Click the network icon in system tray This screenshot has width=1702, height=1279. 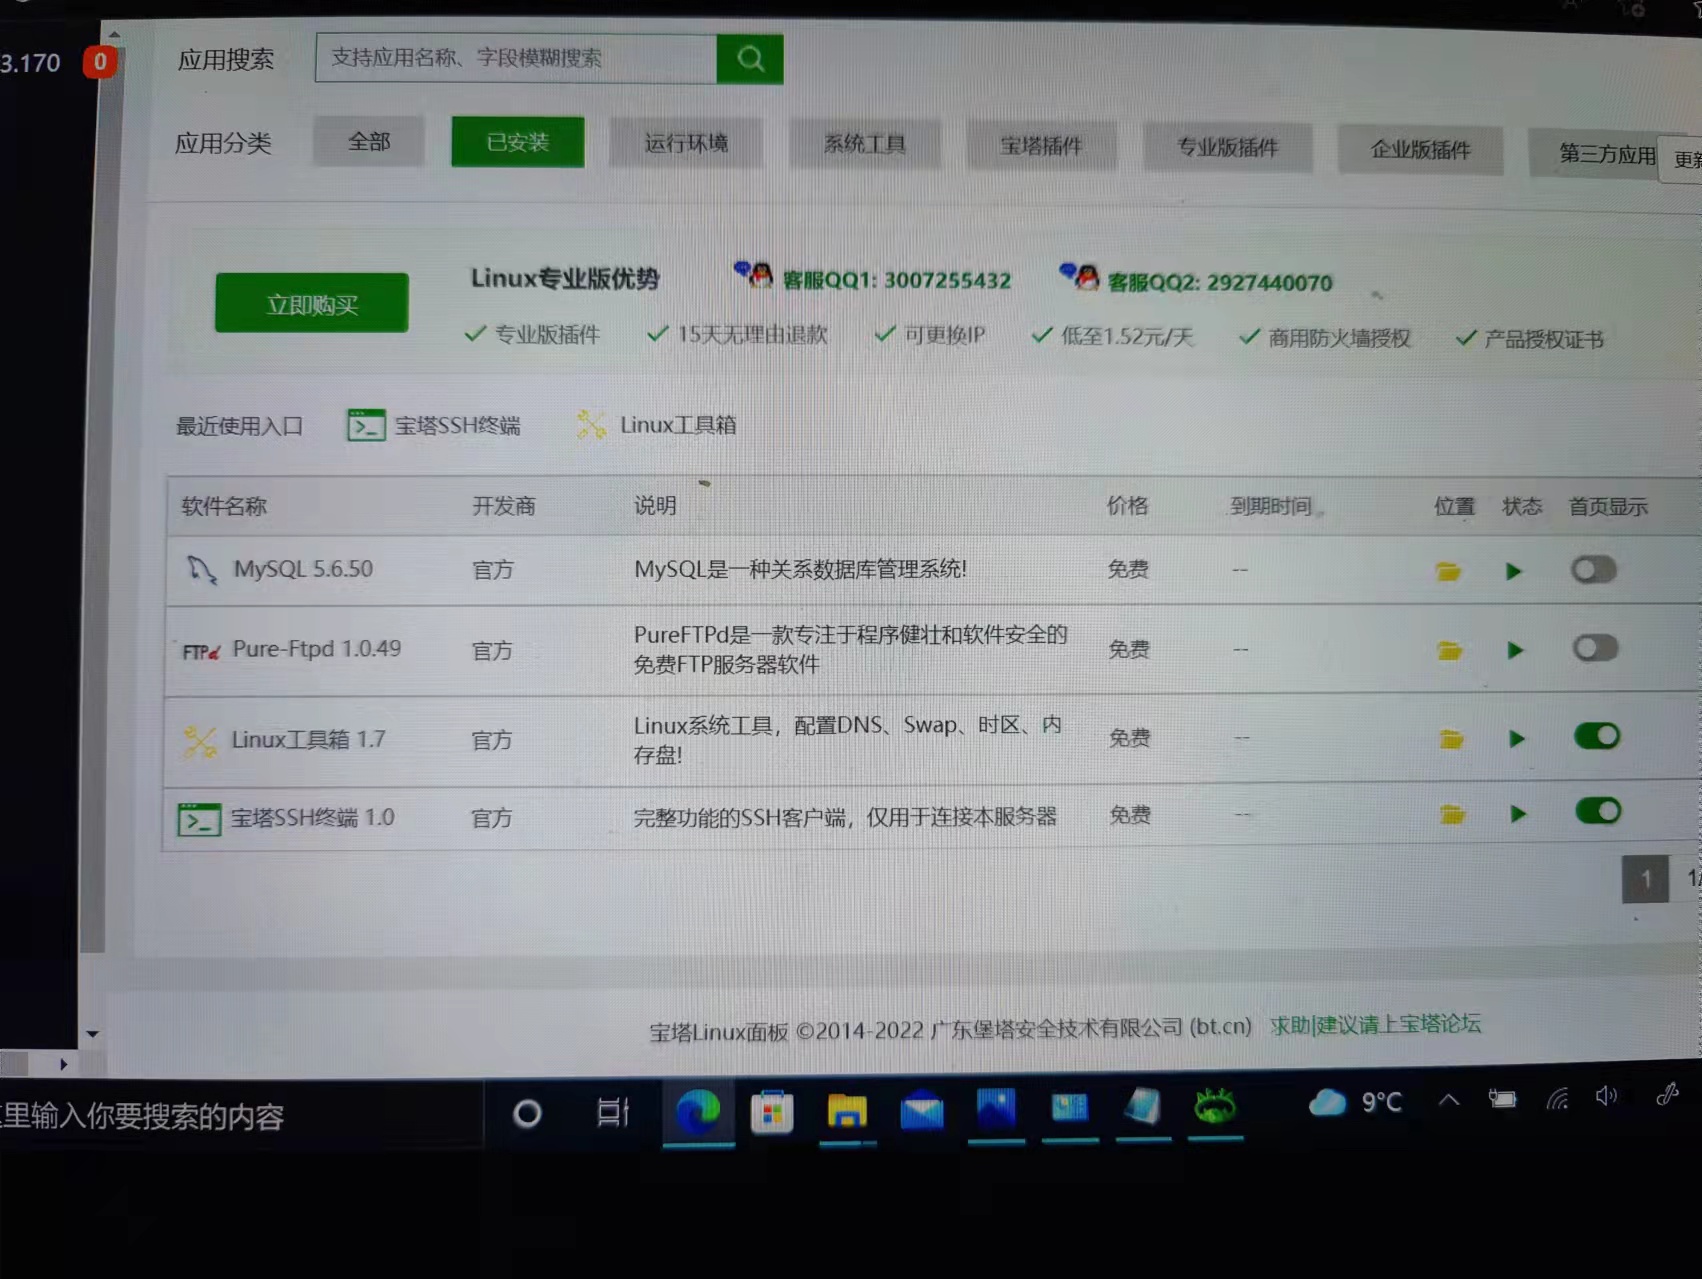pos(1557,1099)
